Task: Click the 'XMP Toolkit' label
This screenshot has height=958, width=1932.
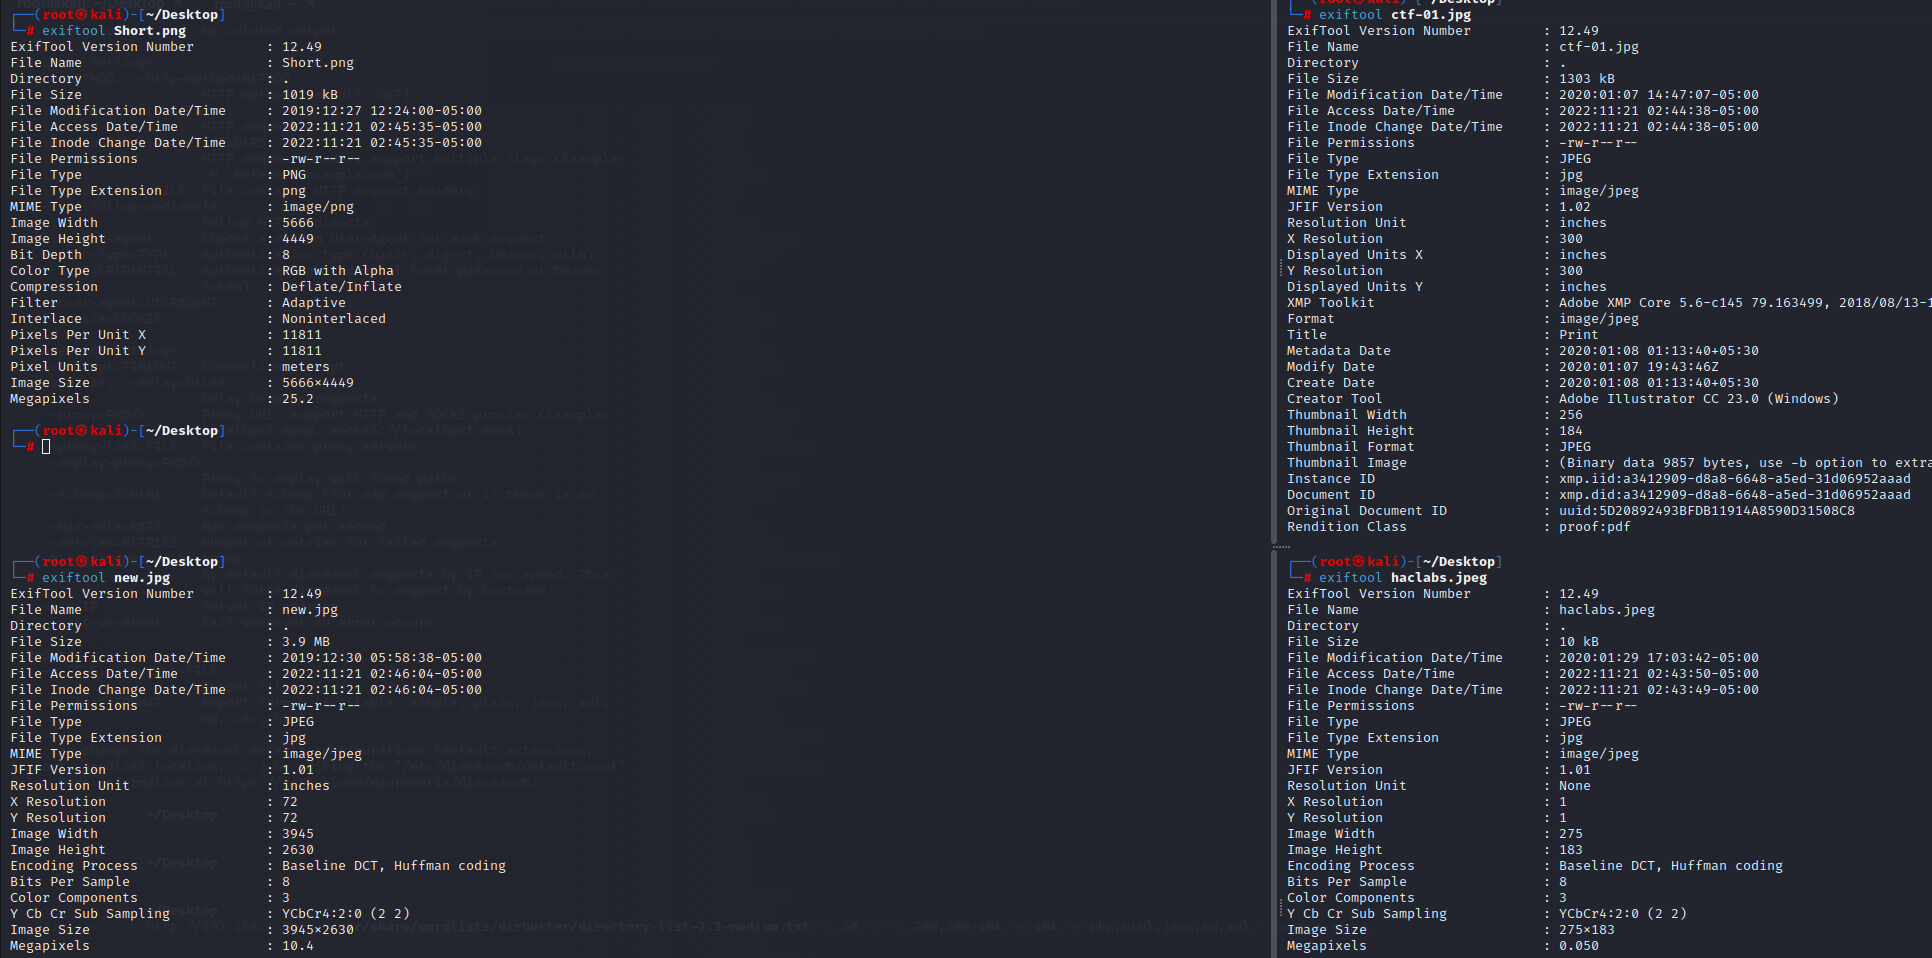Action: pos(1331,303)
